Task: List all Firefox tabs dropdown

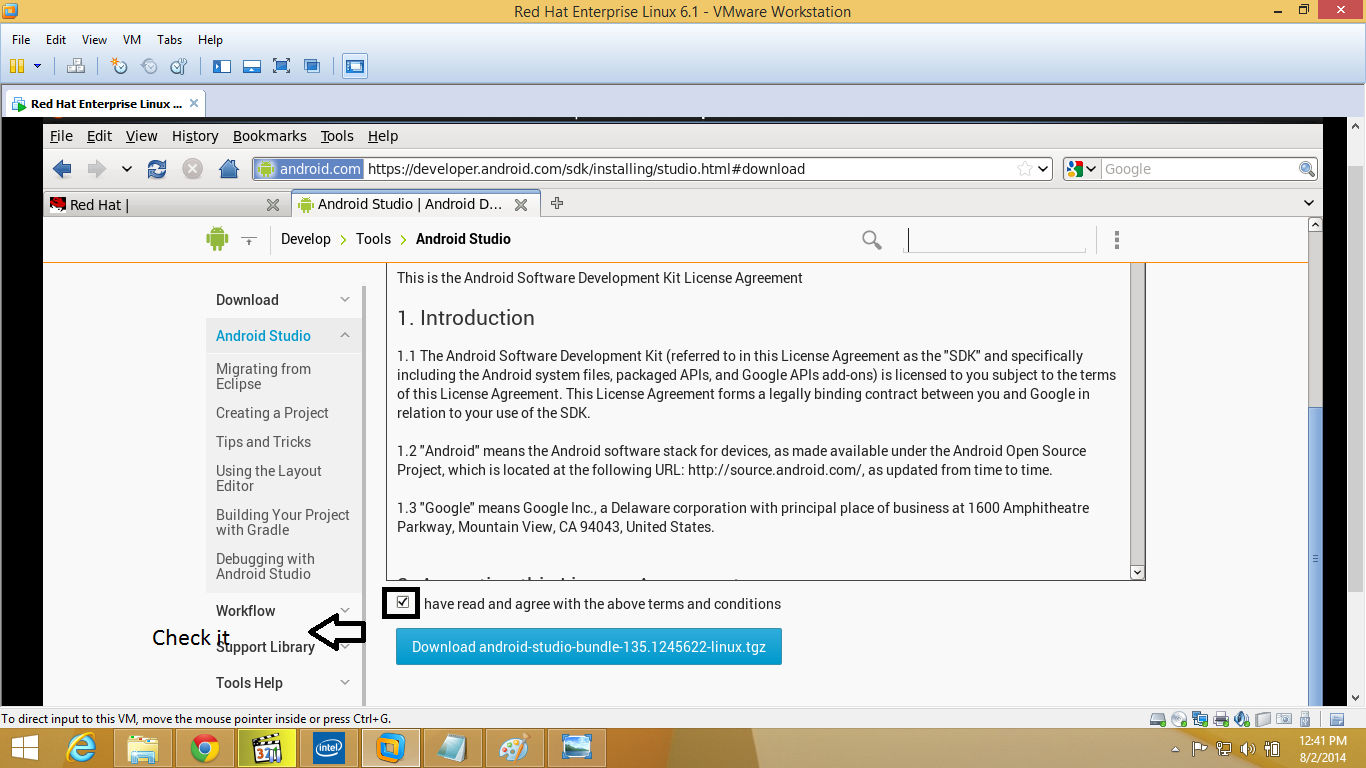Action: click(1309, 204)
